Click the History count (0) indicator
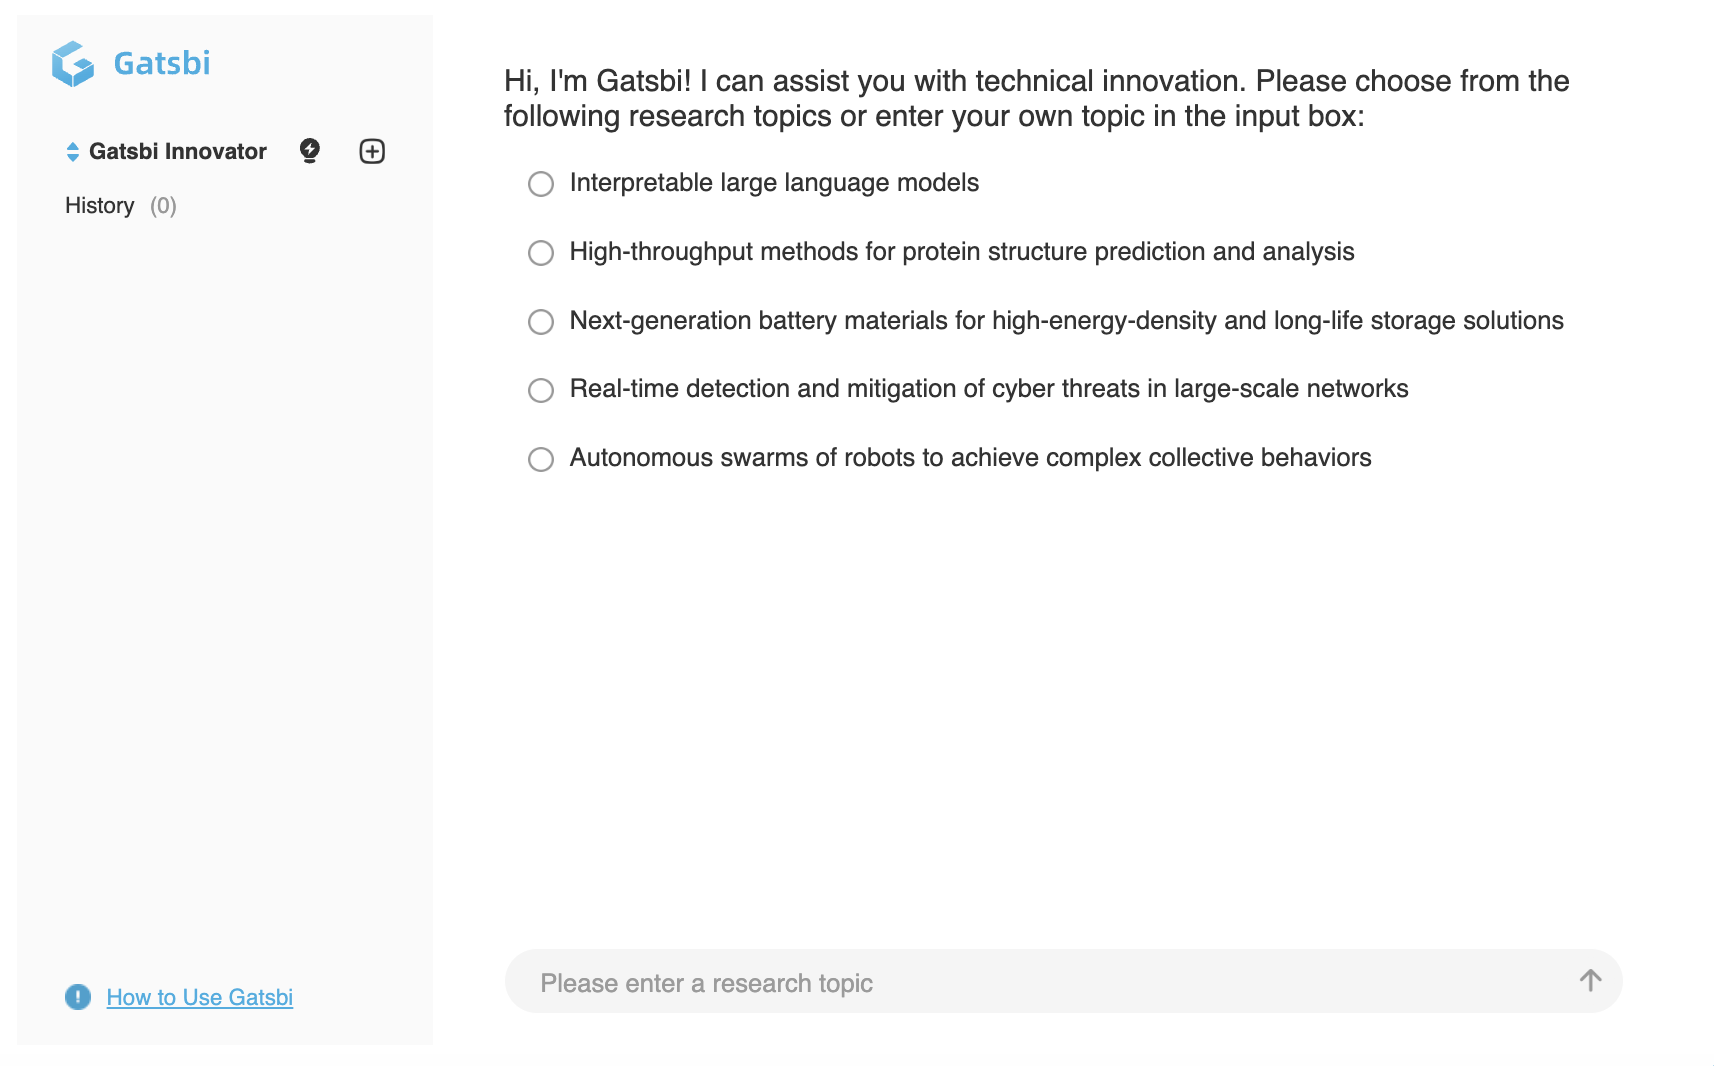 (163, 206)
